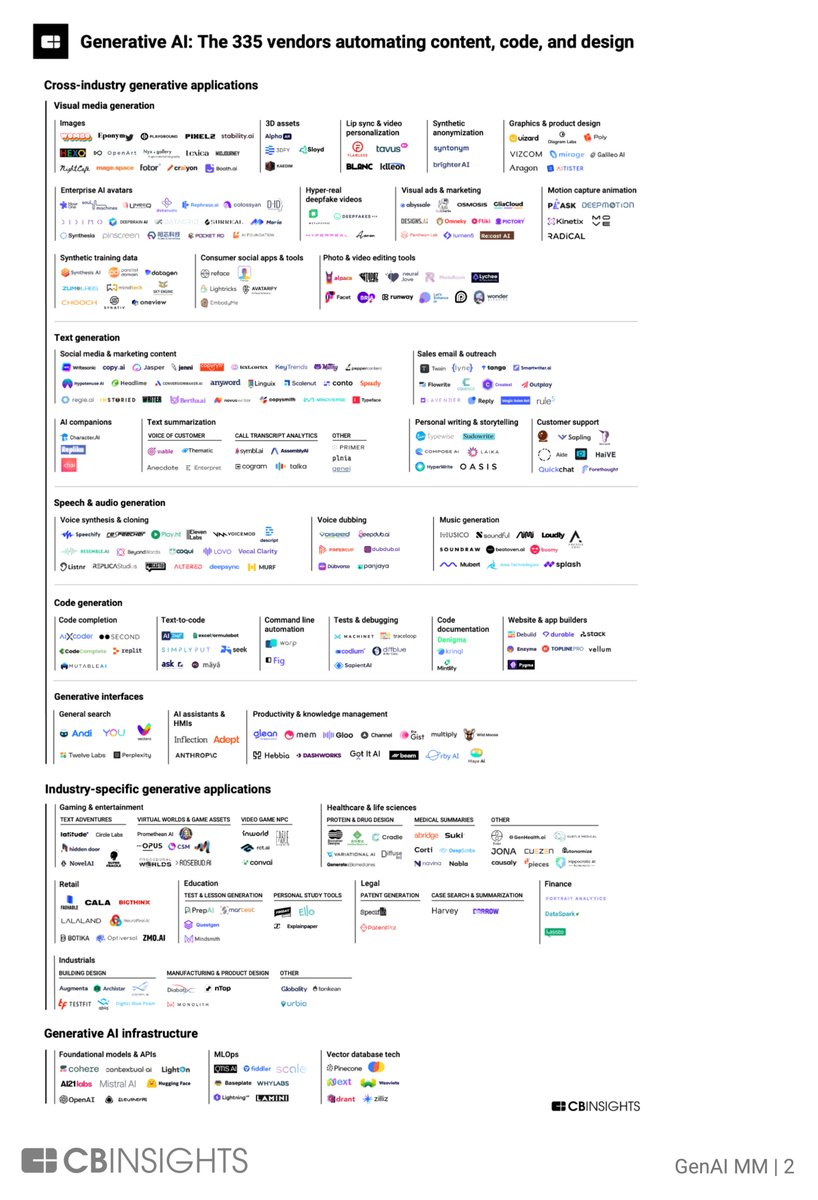Click the 'Code generation' section heading
818x1200 pixels.
(88, 603)
